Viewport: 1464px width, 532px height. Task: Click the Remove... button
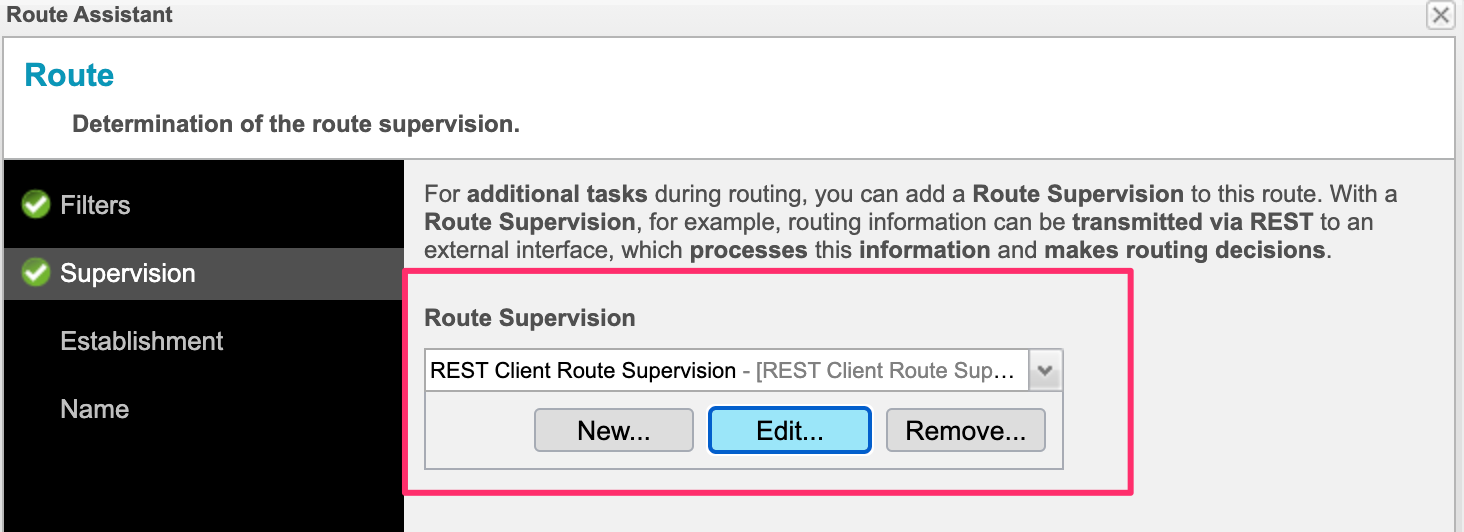[966, 430]
